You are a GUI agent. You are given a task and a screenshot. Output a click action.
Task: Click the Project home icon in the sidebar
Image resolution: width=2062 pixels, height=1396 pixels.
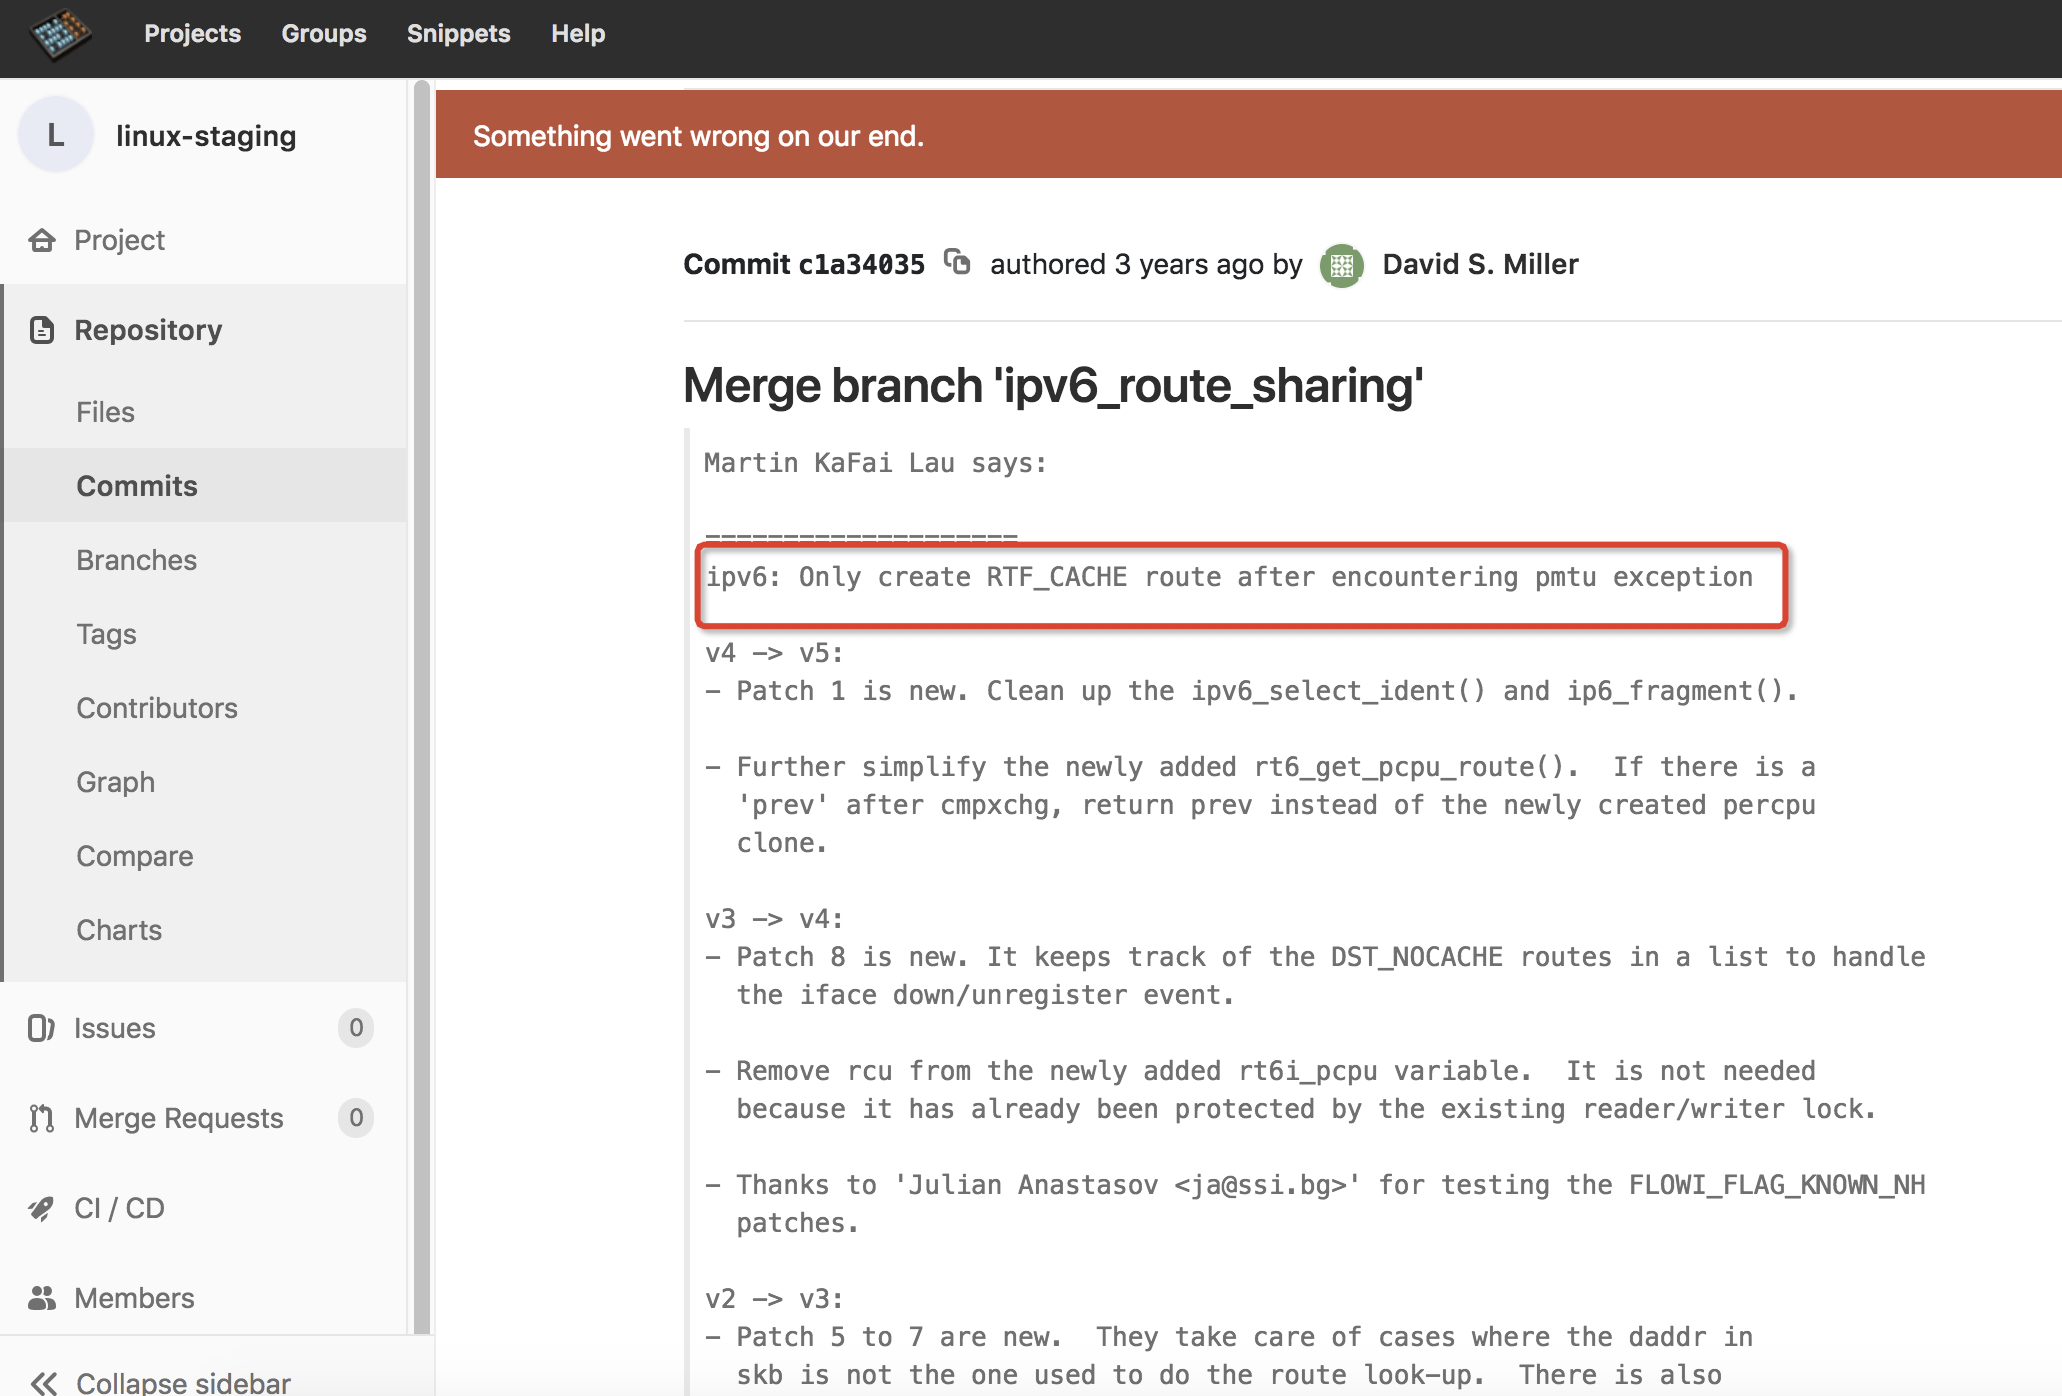click(x=42, y=240)
